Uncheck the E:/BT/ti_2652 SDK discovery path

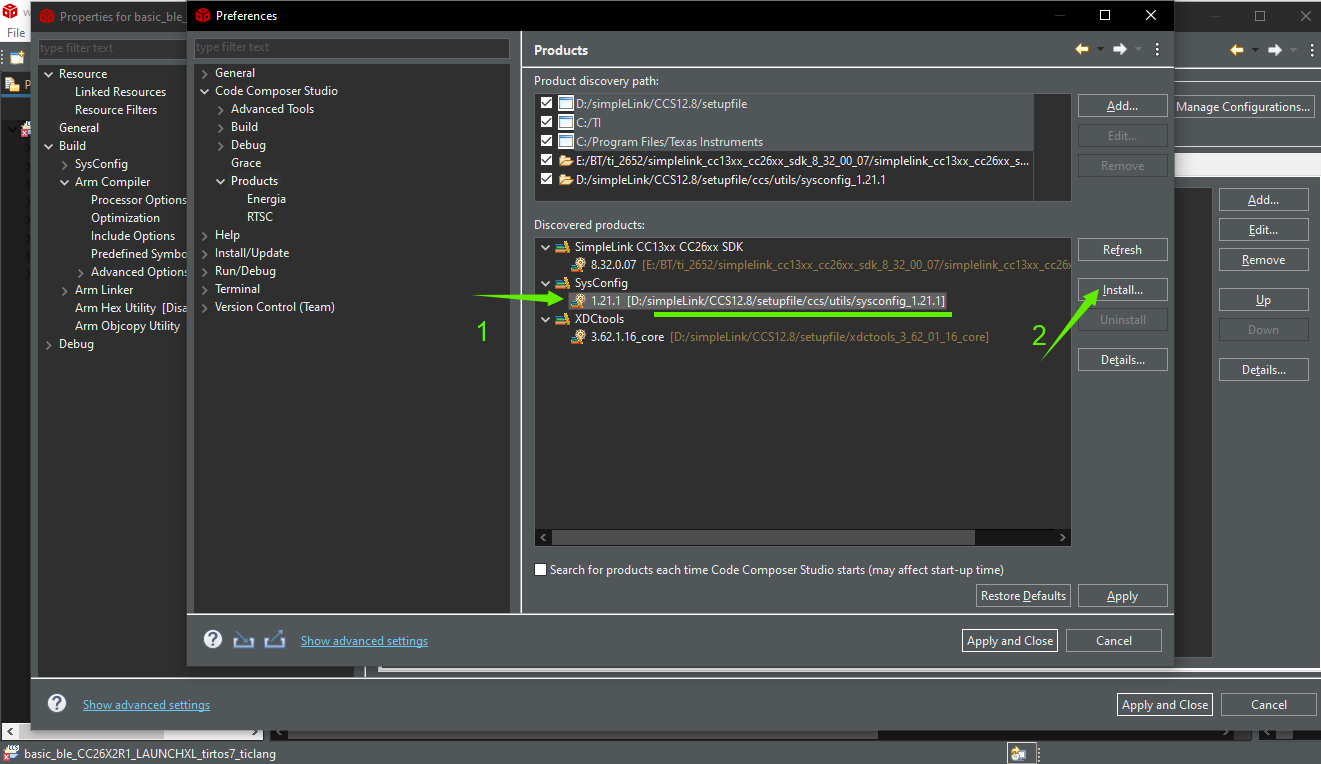click(546, 160)
